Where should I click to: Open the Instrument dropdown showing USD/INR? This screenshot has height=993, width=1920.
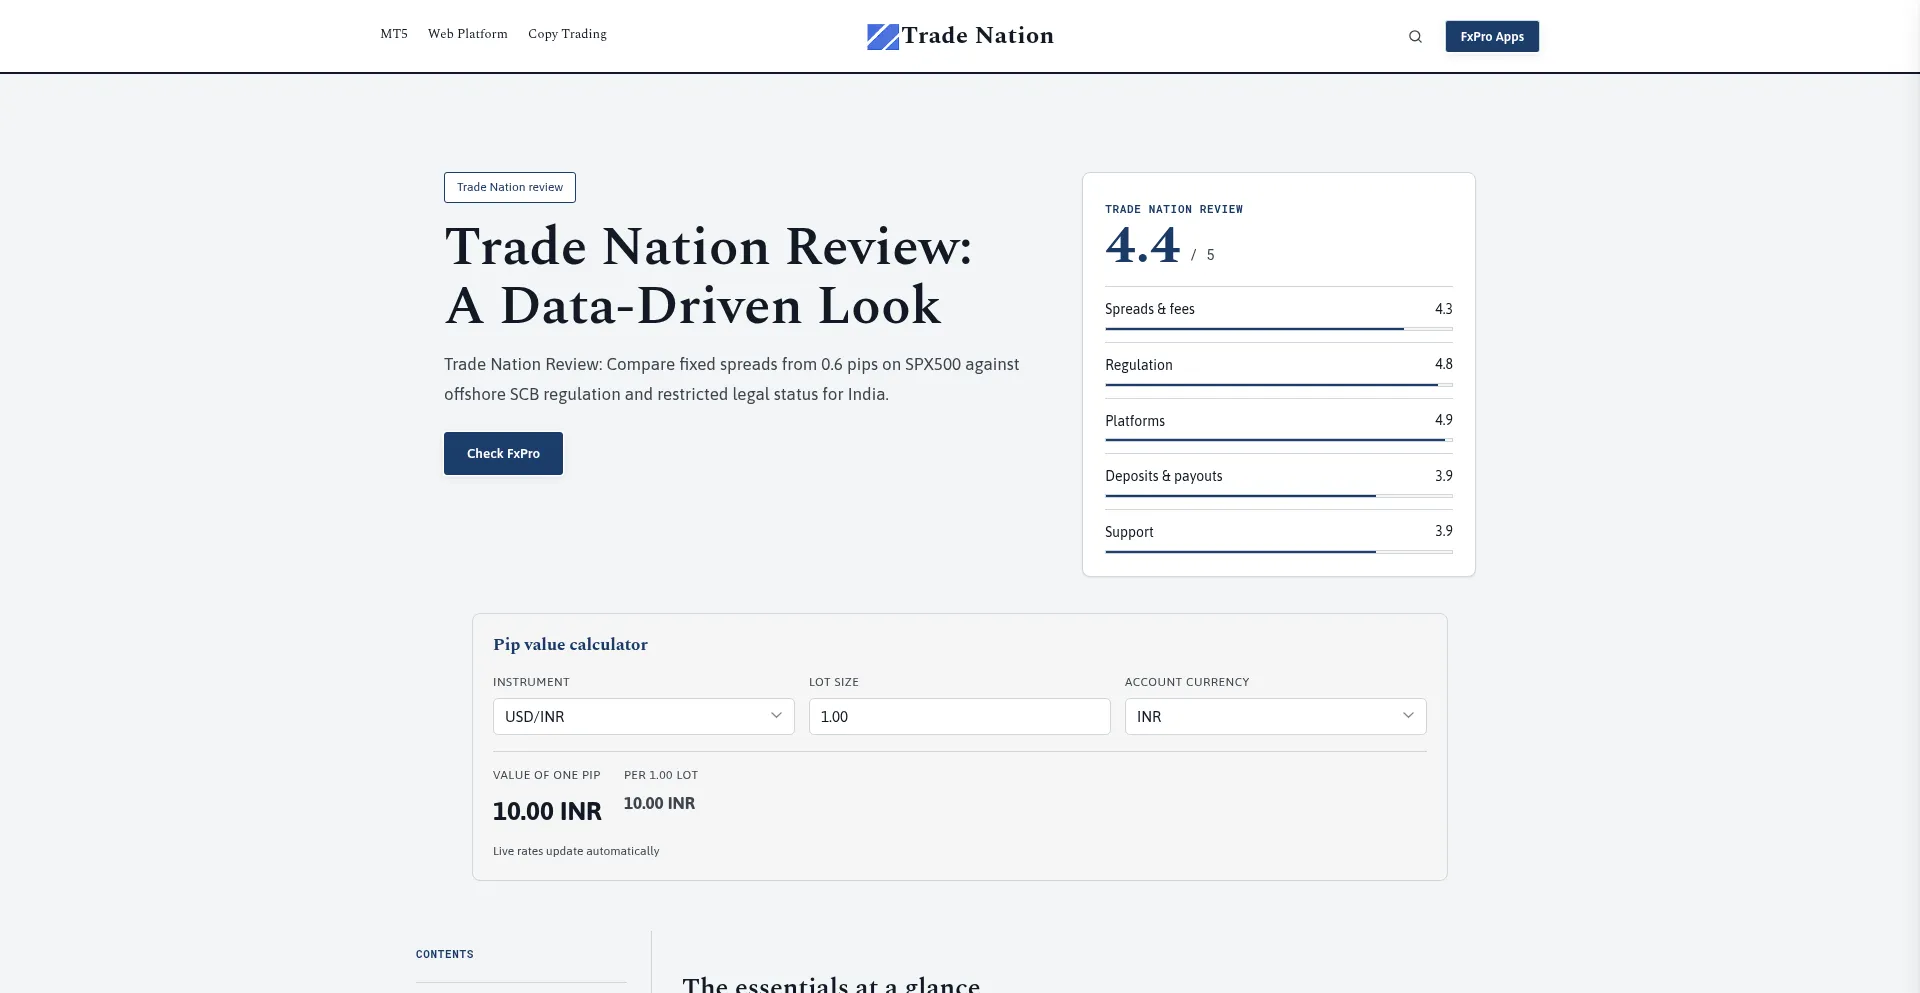(x=644, y=716)
